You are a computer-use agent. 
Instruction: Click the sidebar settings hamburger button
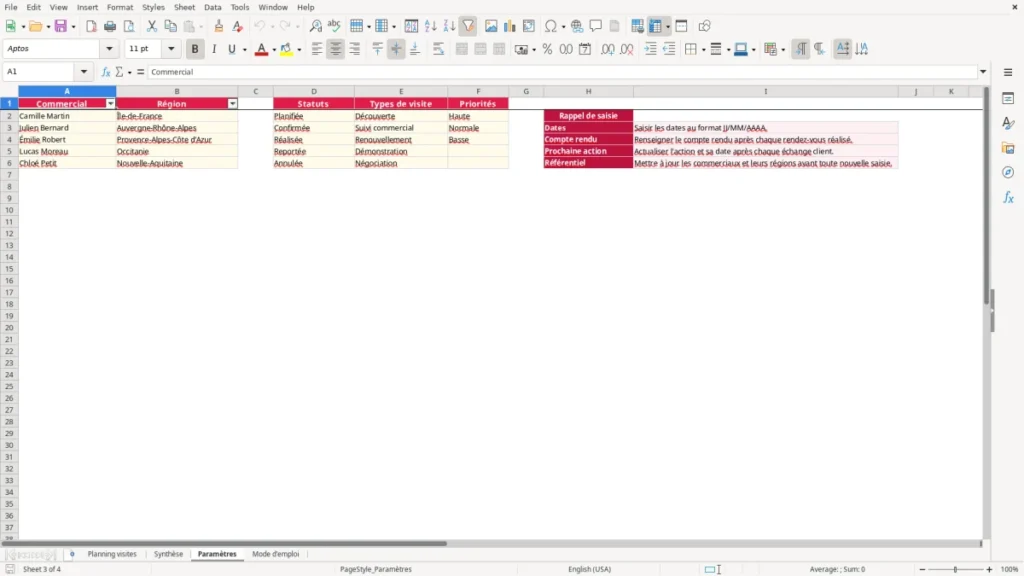(1008, 72)
